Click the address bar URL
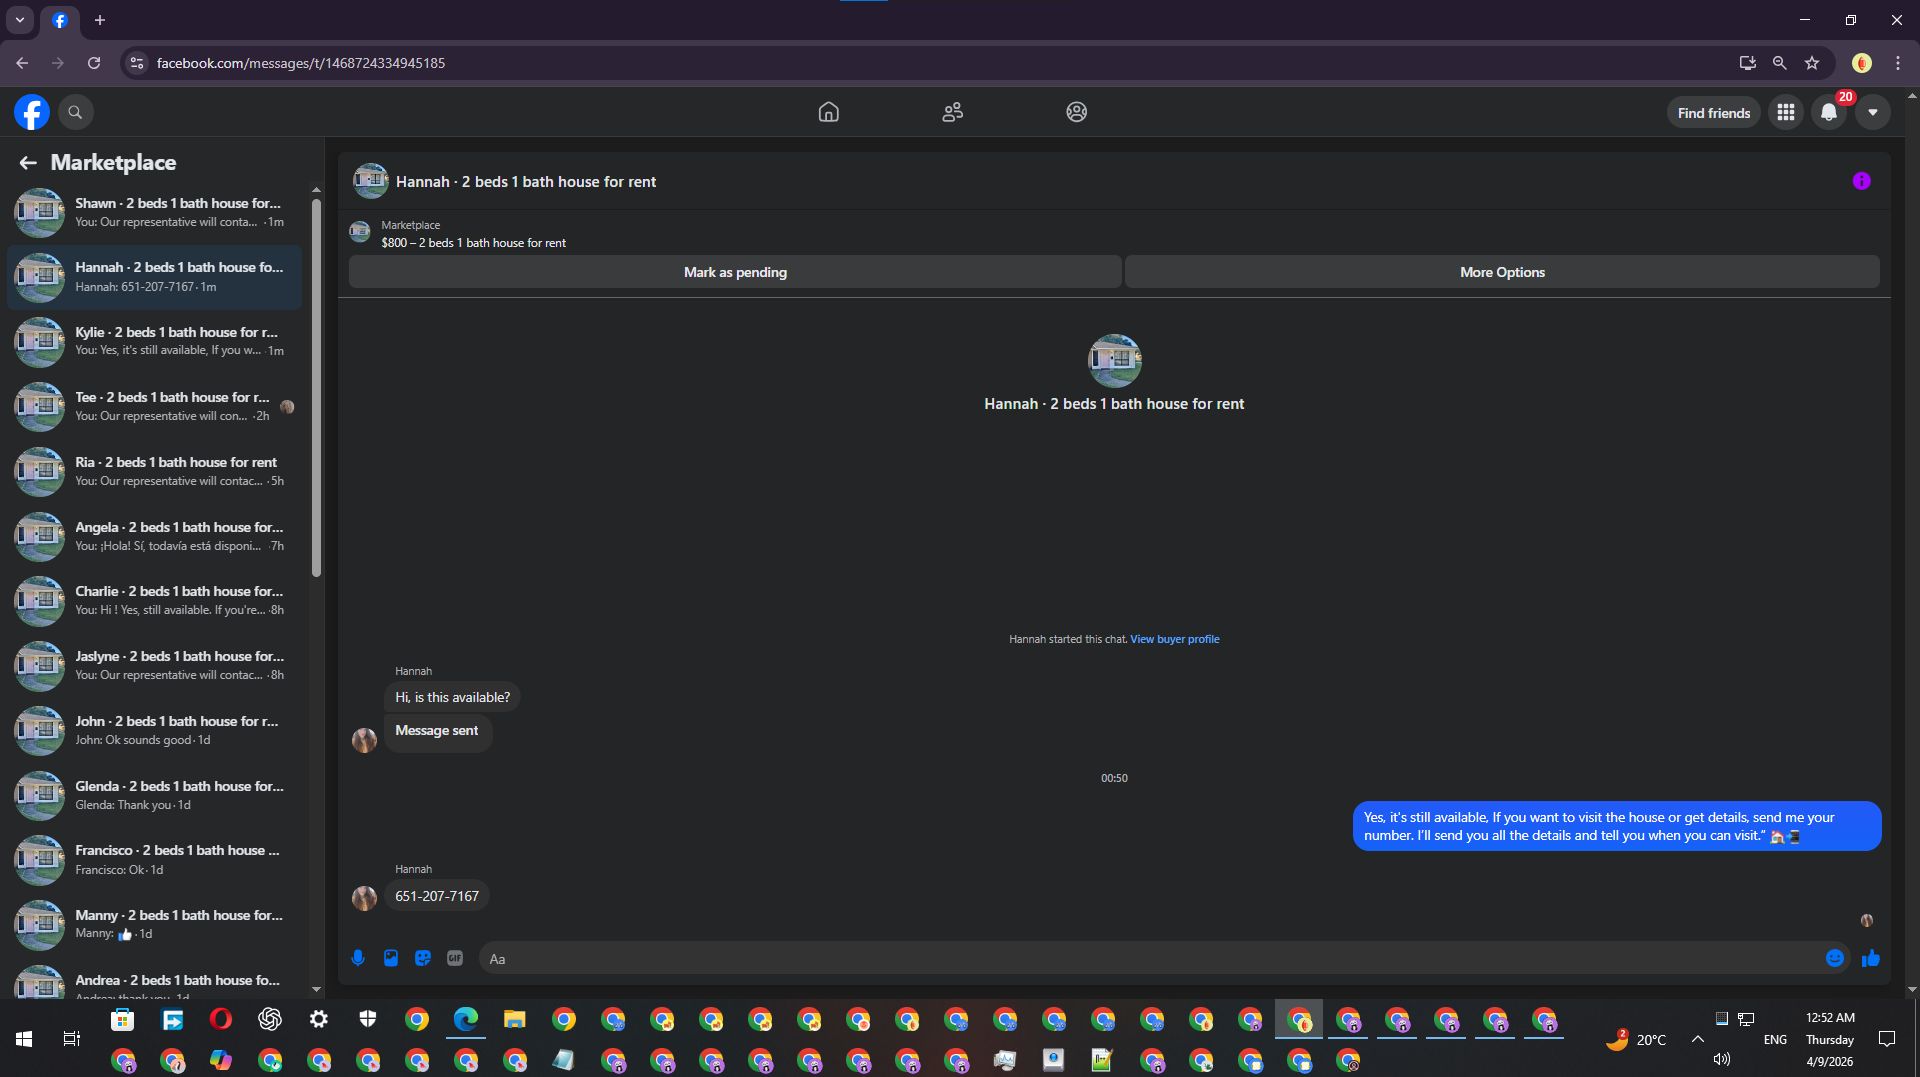The height and width of the screenshot is (1077, 1920). pyautogui.click(x=301, y=63)
